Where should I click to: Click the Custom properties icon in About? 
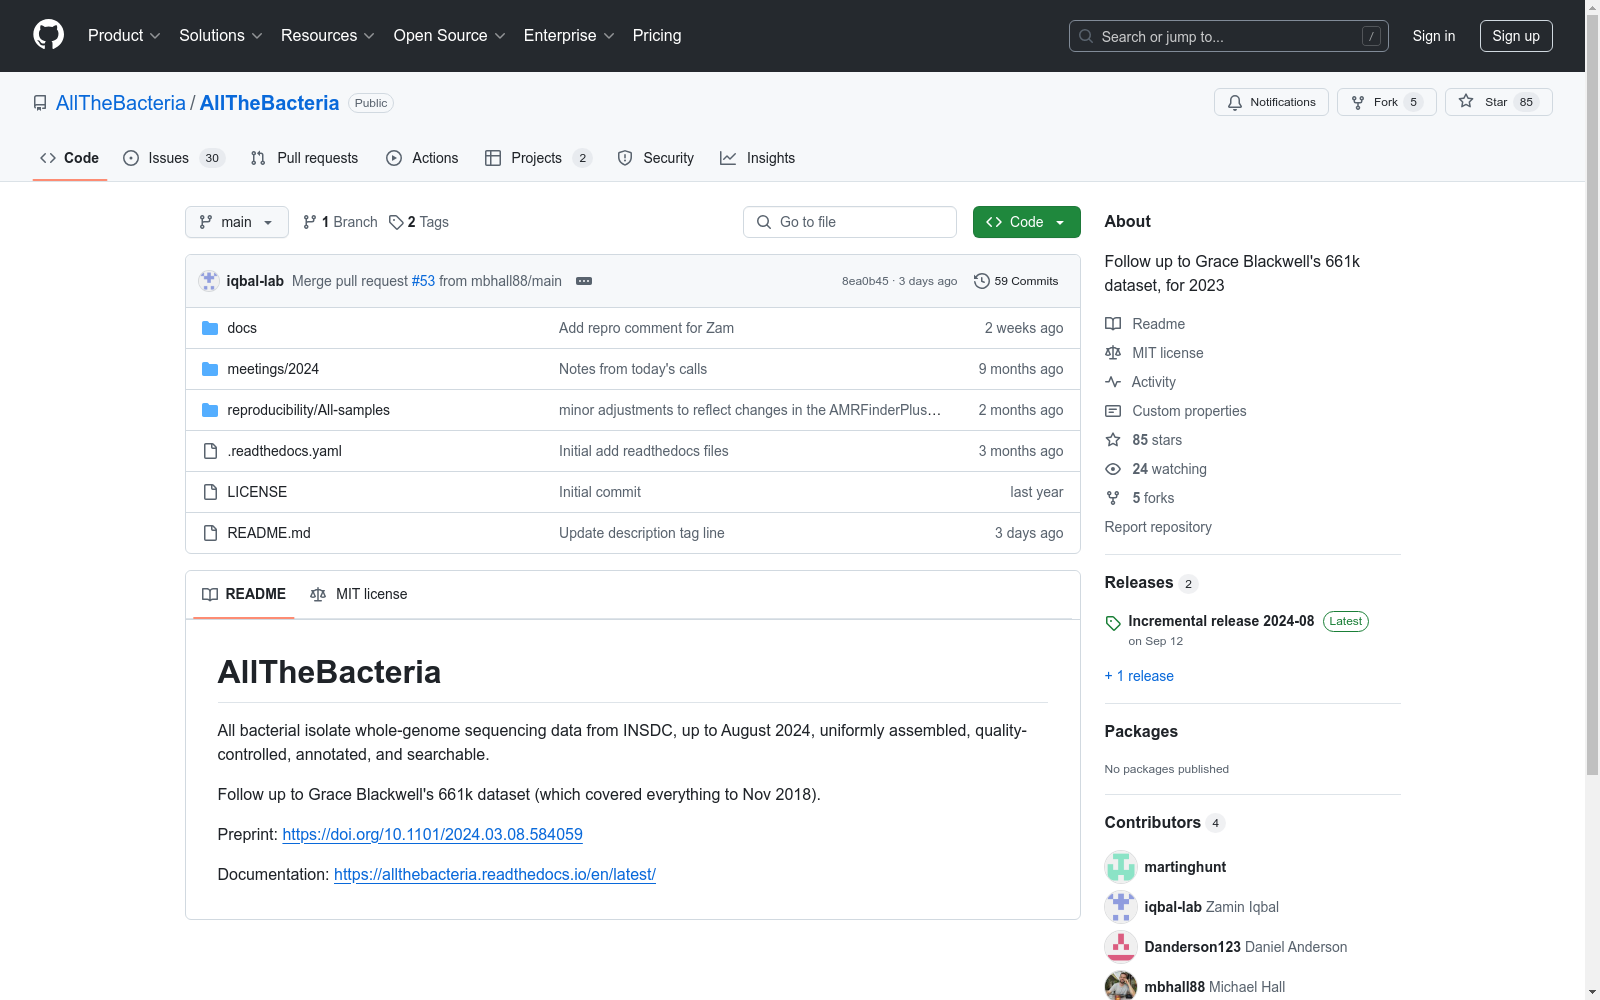[x=1113, y=411]
